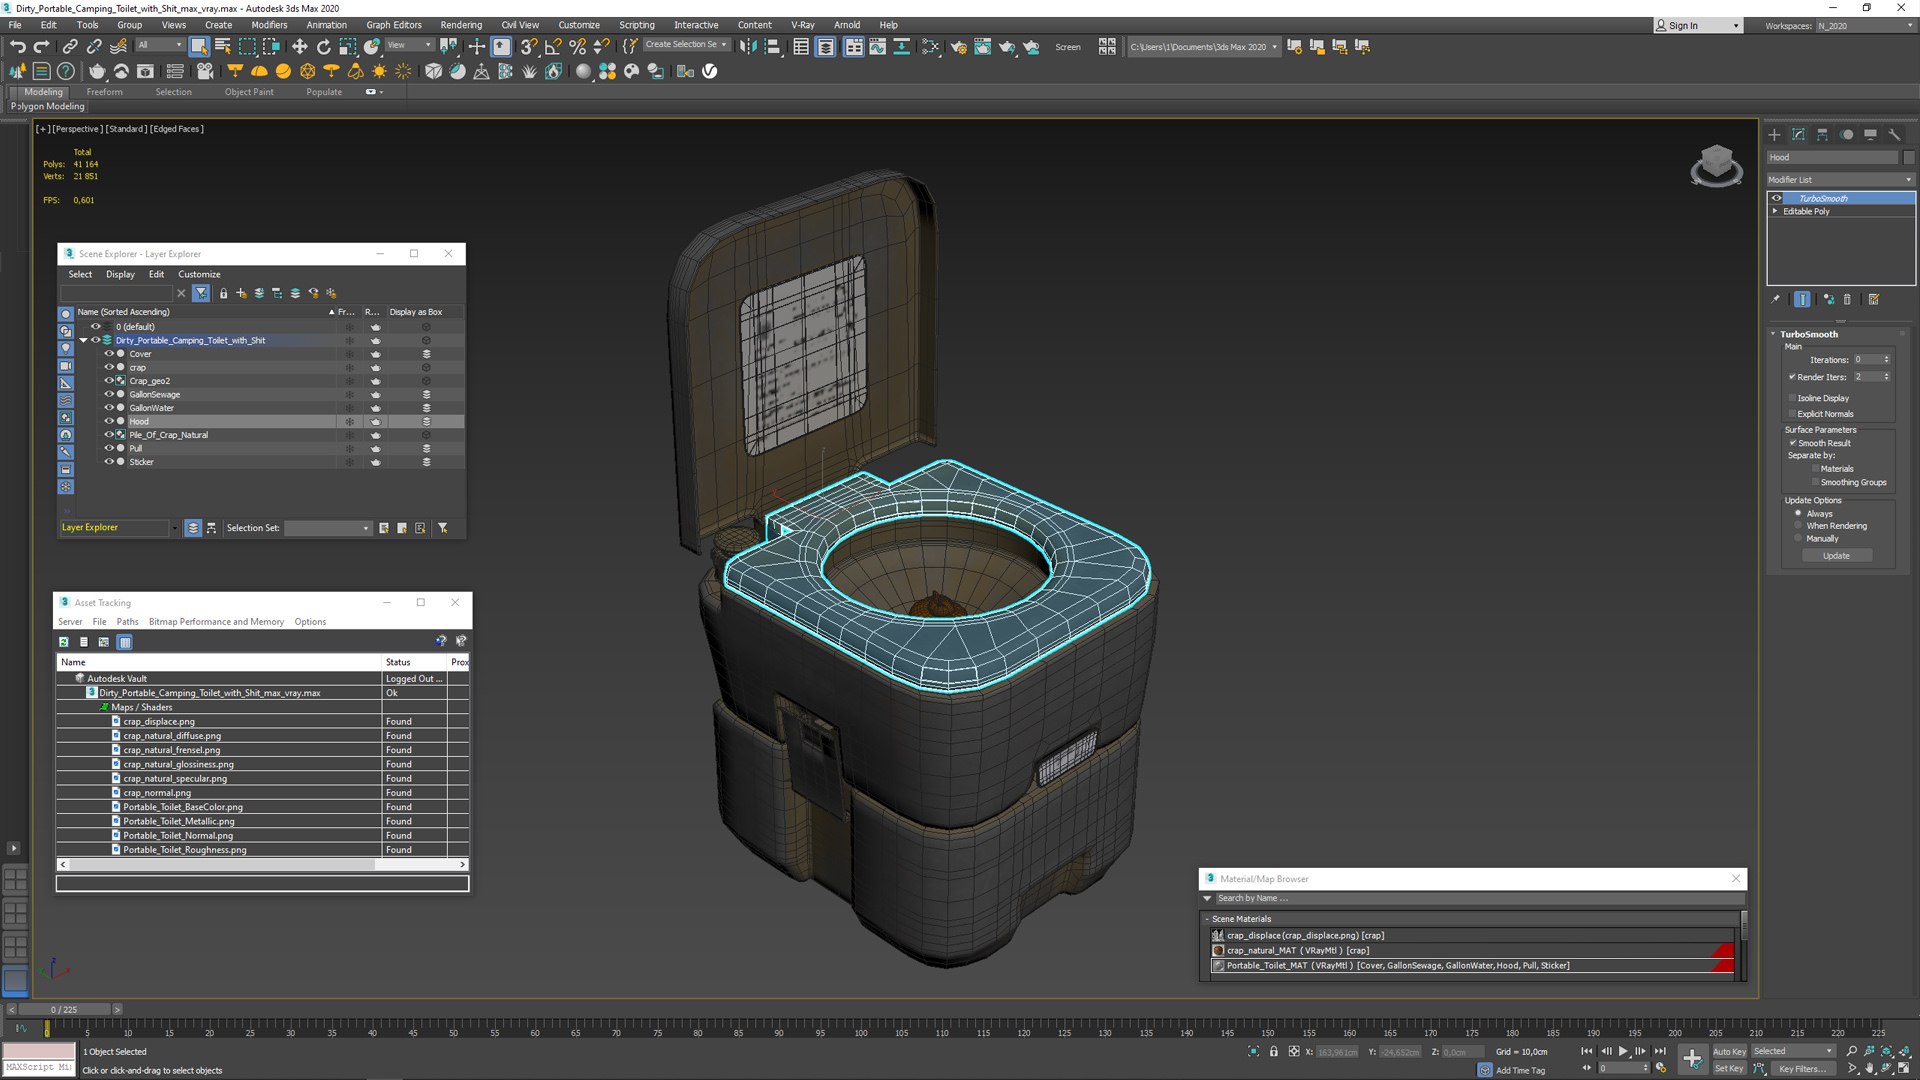1920x1080 pixels.
Task: Jump to end of animation
Action: coord(1660,1051)
